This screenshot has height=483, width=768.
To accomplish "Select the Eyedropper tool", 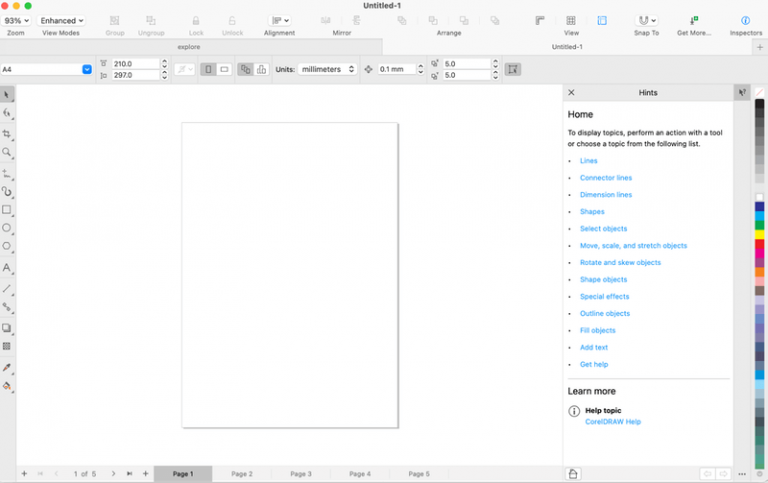I will pyautogui.click(x=7, y=367).
